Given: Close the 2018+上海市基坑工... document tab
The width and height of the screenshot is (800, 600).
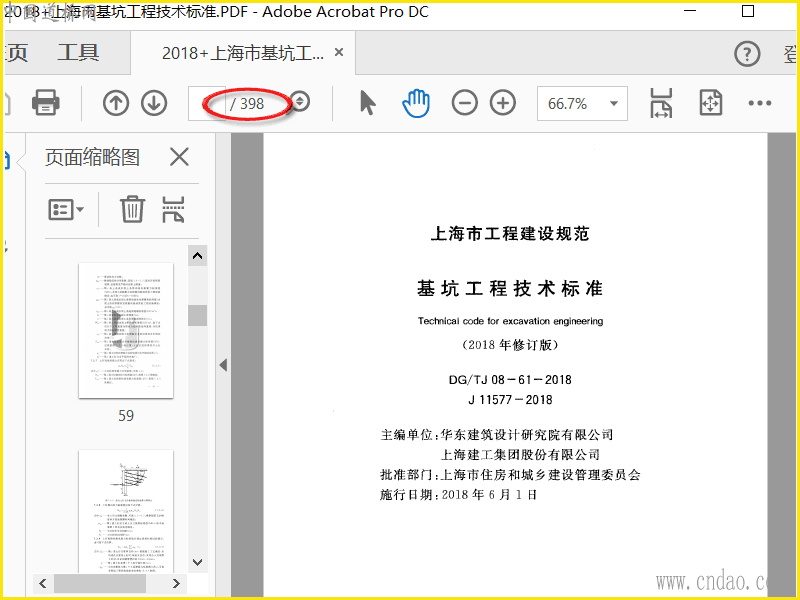Looking at the screenshot, I should 339,52.
